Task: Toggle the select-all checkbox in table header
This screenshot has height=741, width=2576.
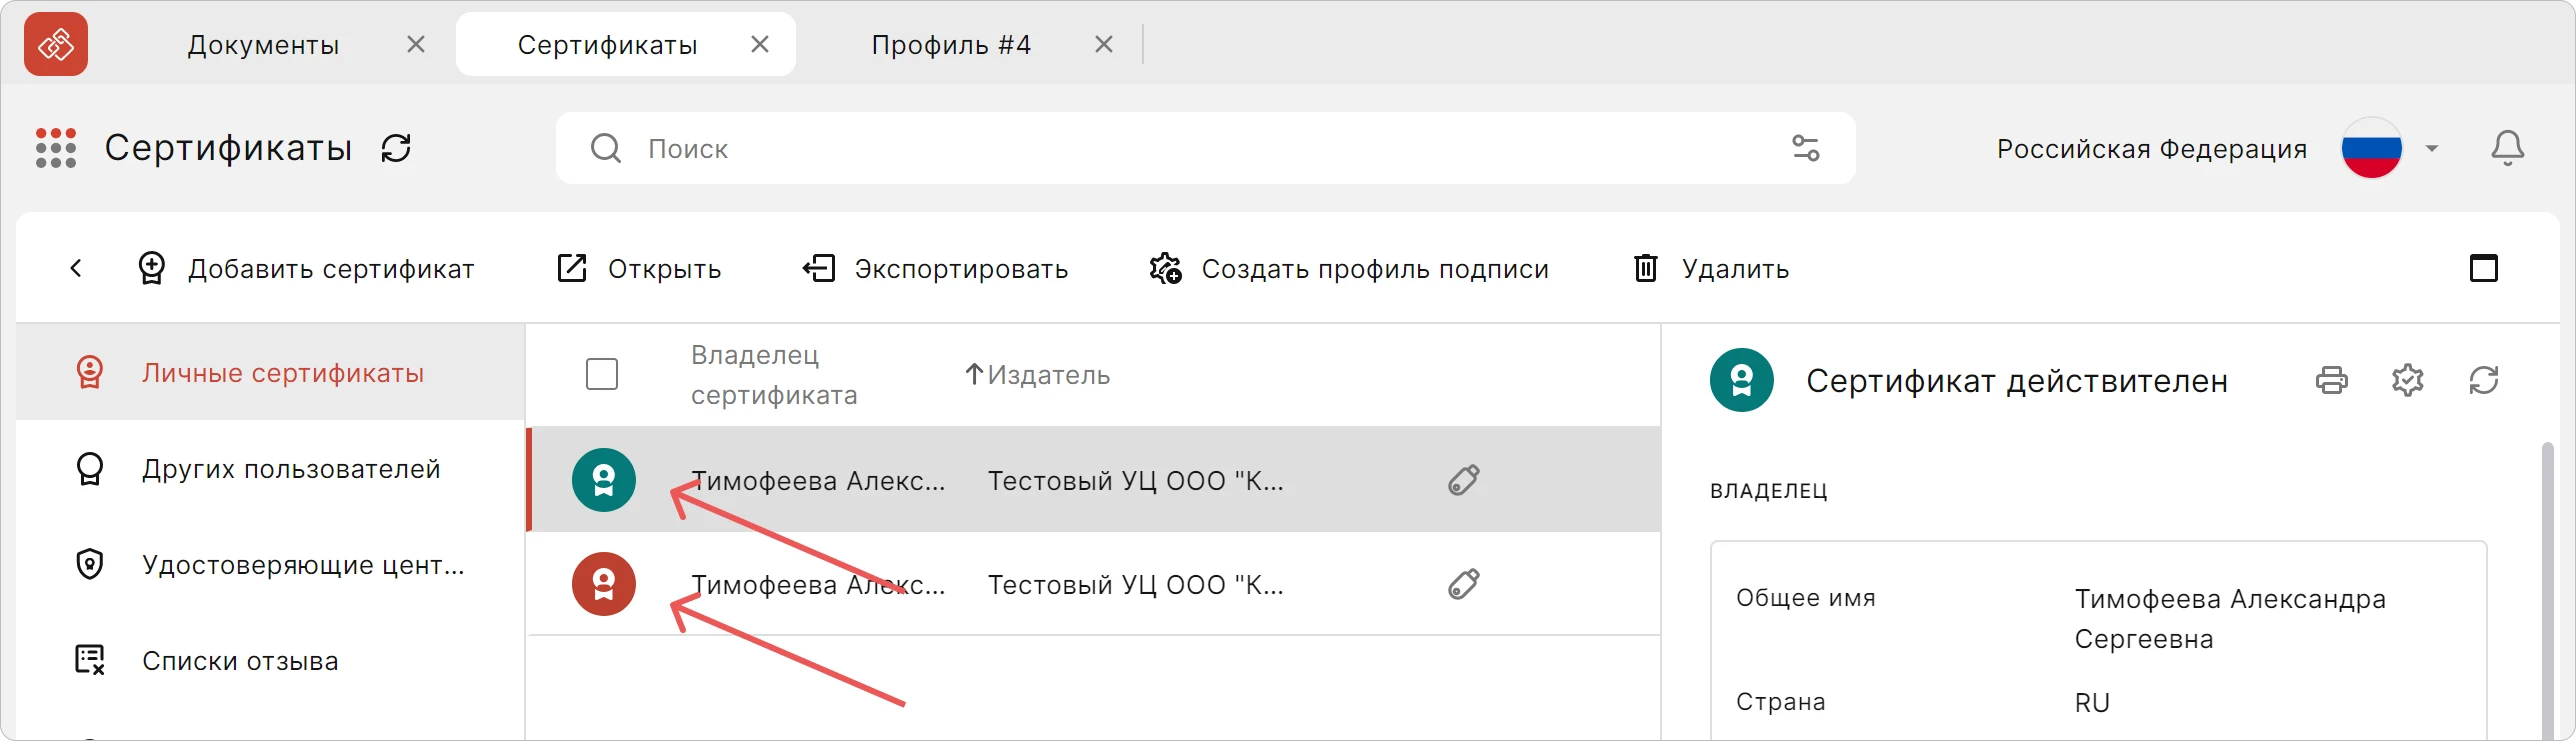Action: click(602, 374)
